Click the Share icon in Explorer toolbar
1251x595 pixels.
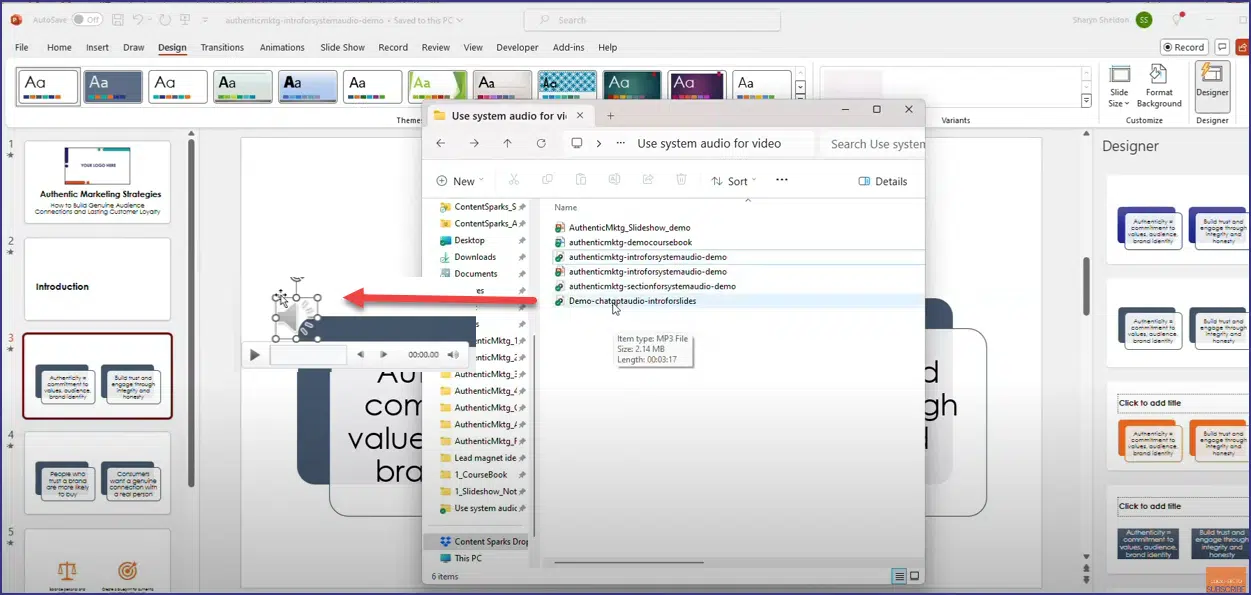coord(648,180)
